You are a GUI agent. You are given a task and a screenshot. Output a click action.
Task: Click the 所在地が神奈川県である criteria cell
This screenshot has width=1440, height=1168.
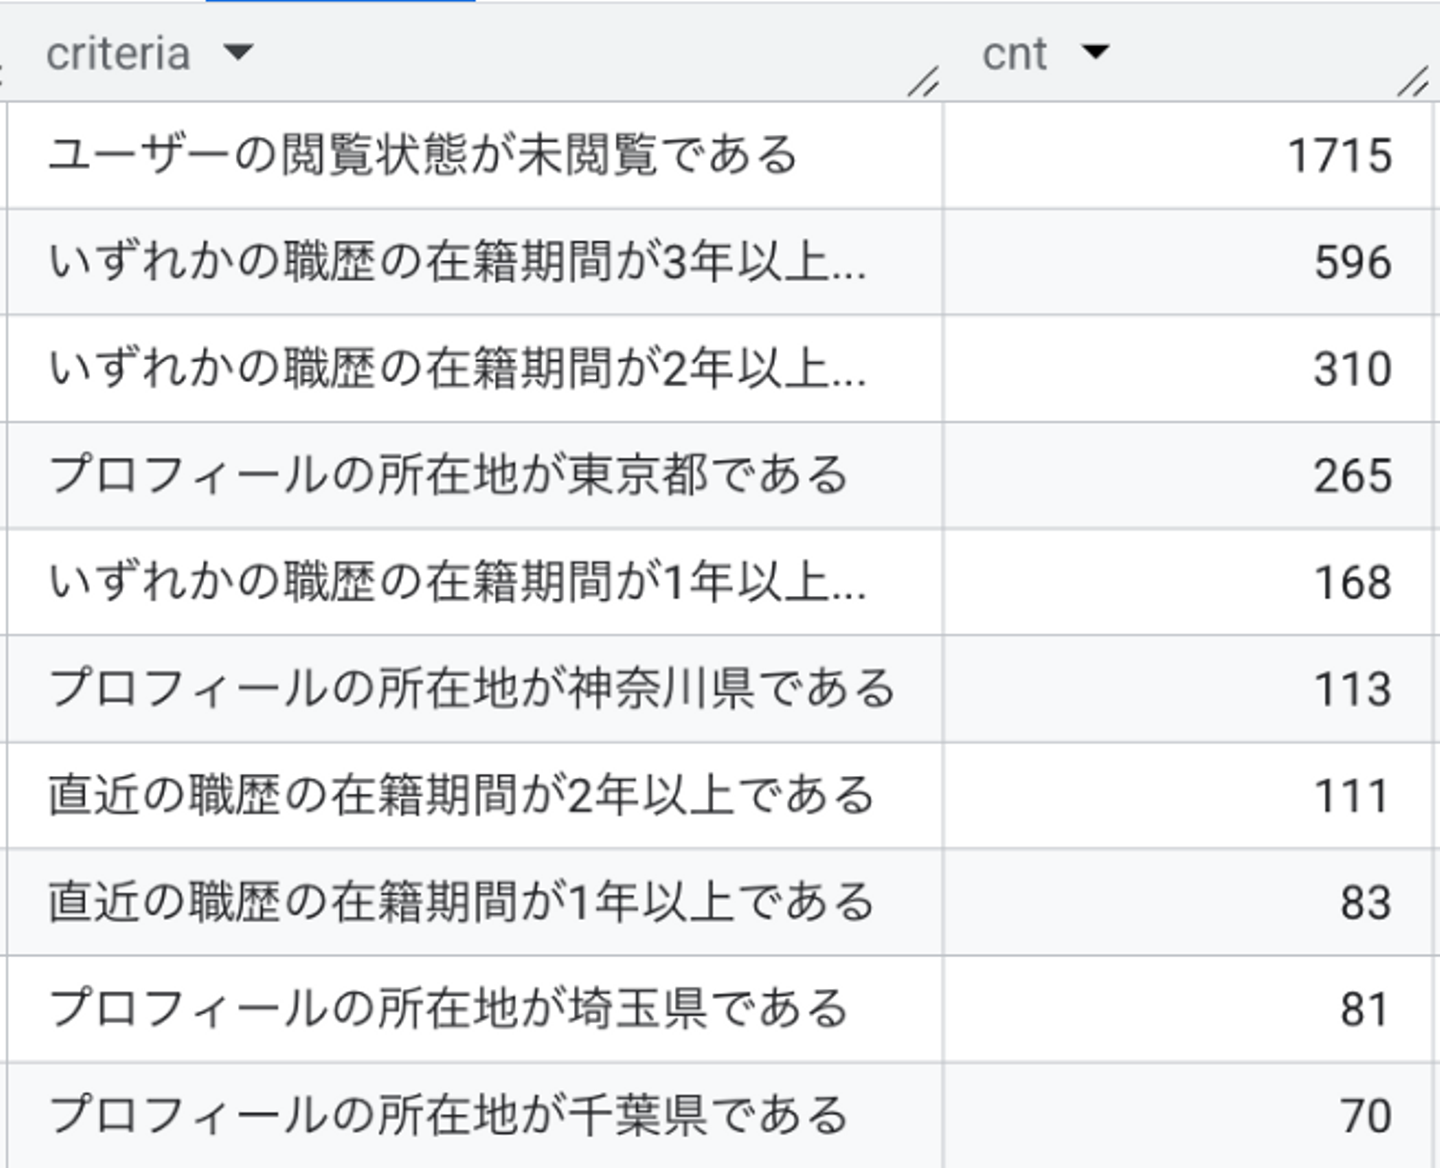(471, 689)
